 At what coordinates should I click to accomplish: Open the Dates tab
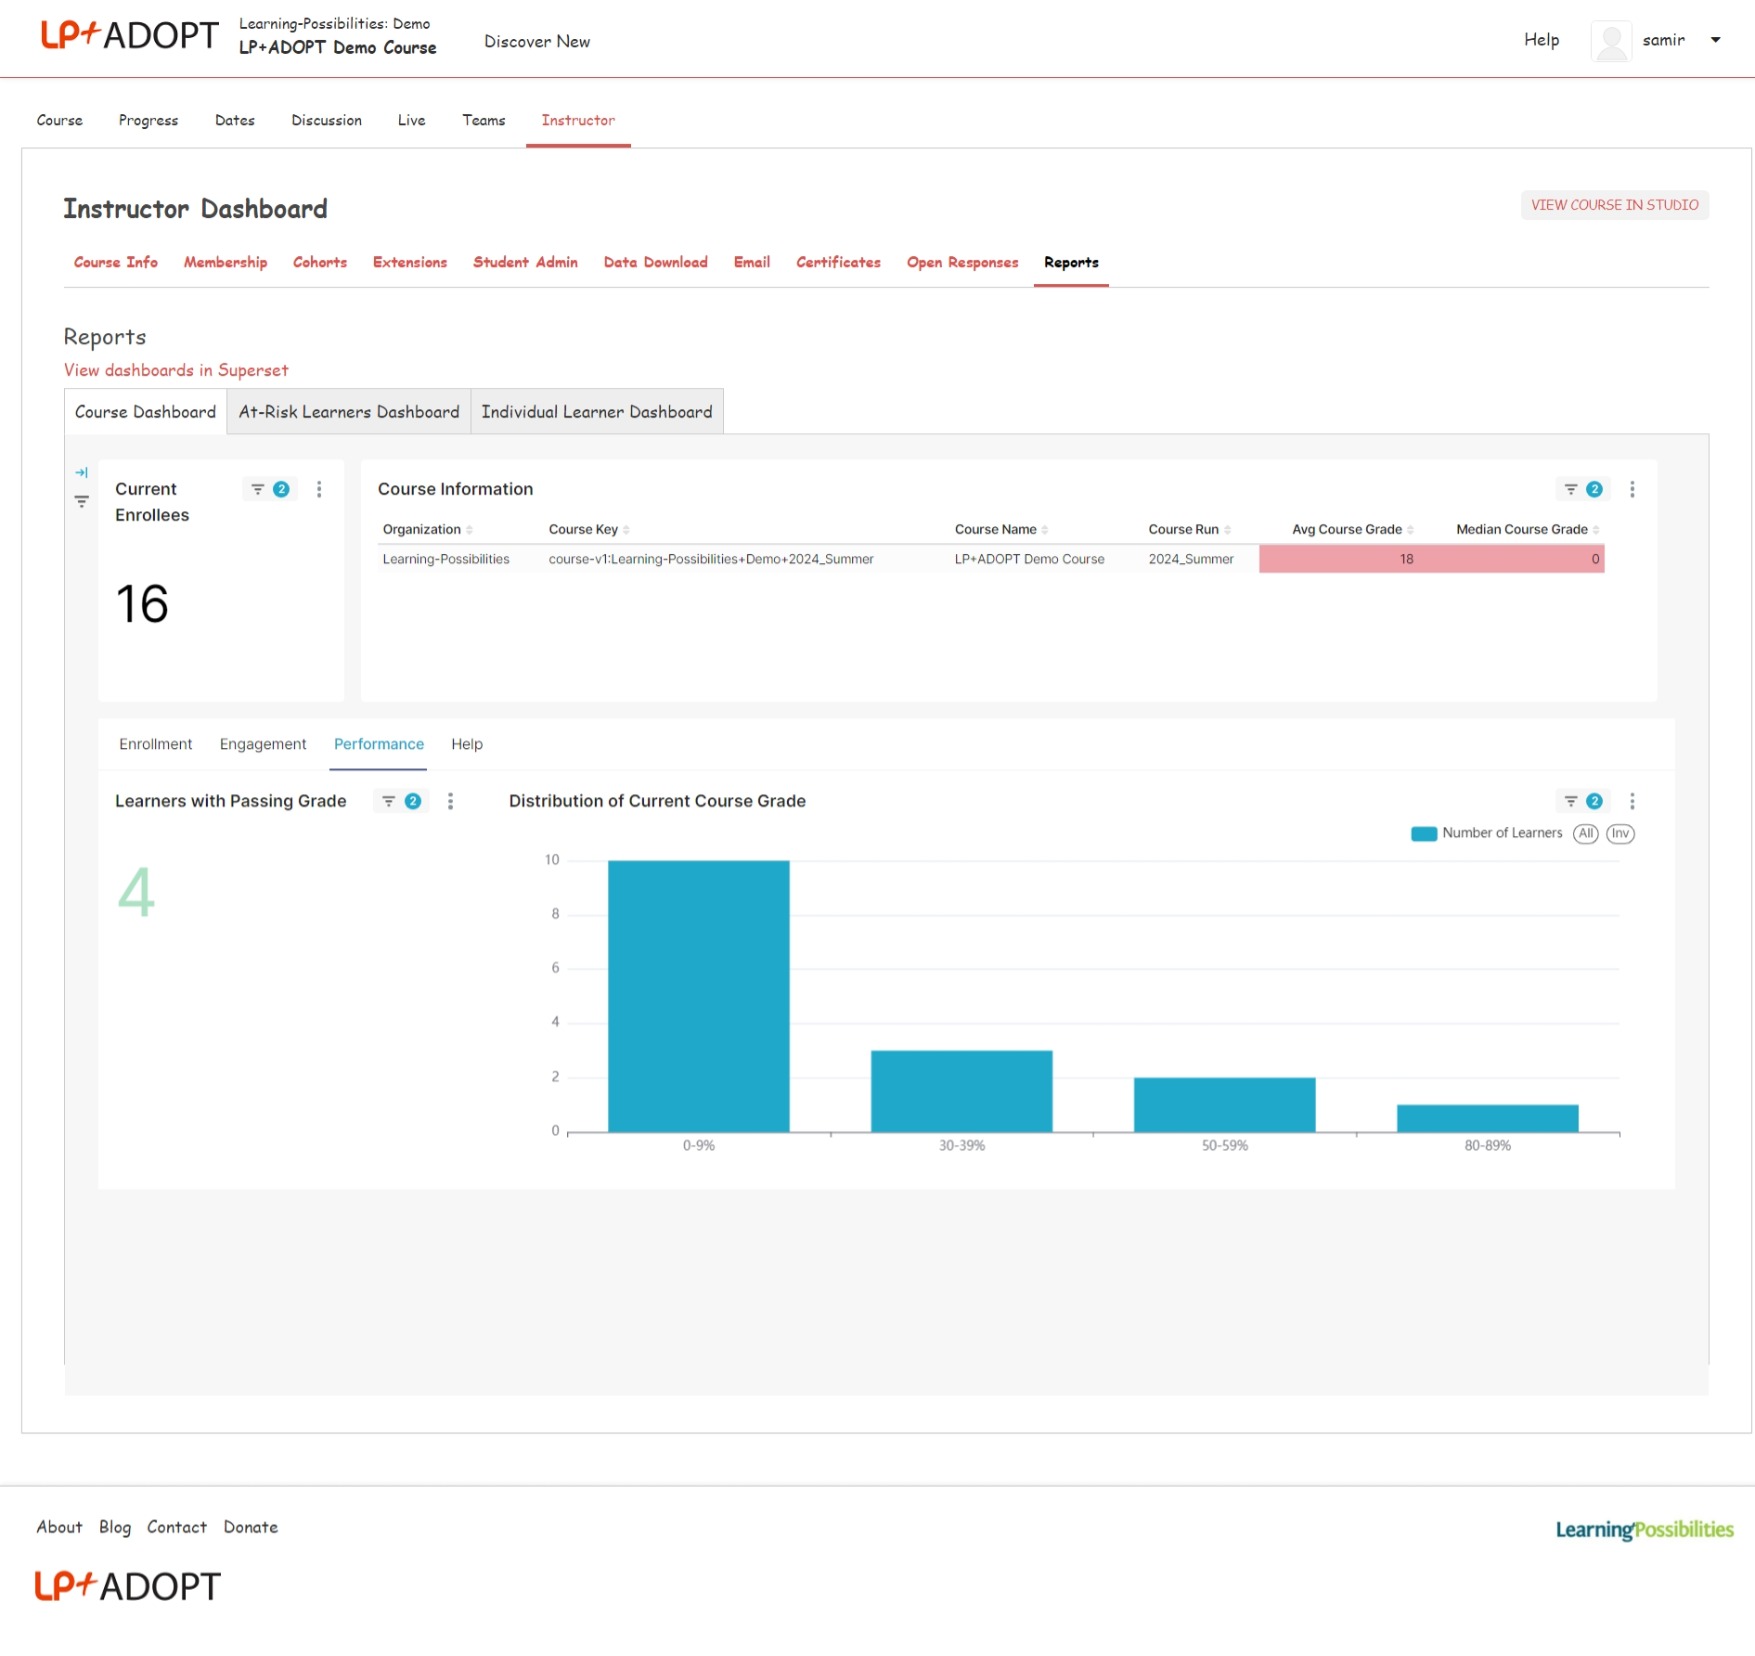235,120
